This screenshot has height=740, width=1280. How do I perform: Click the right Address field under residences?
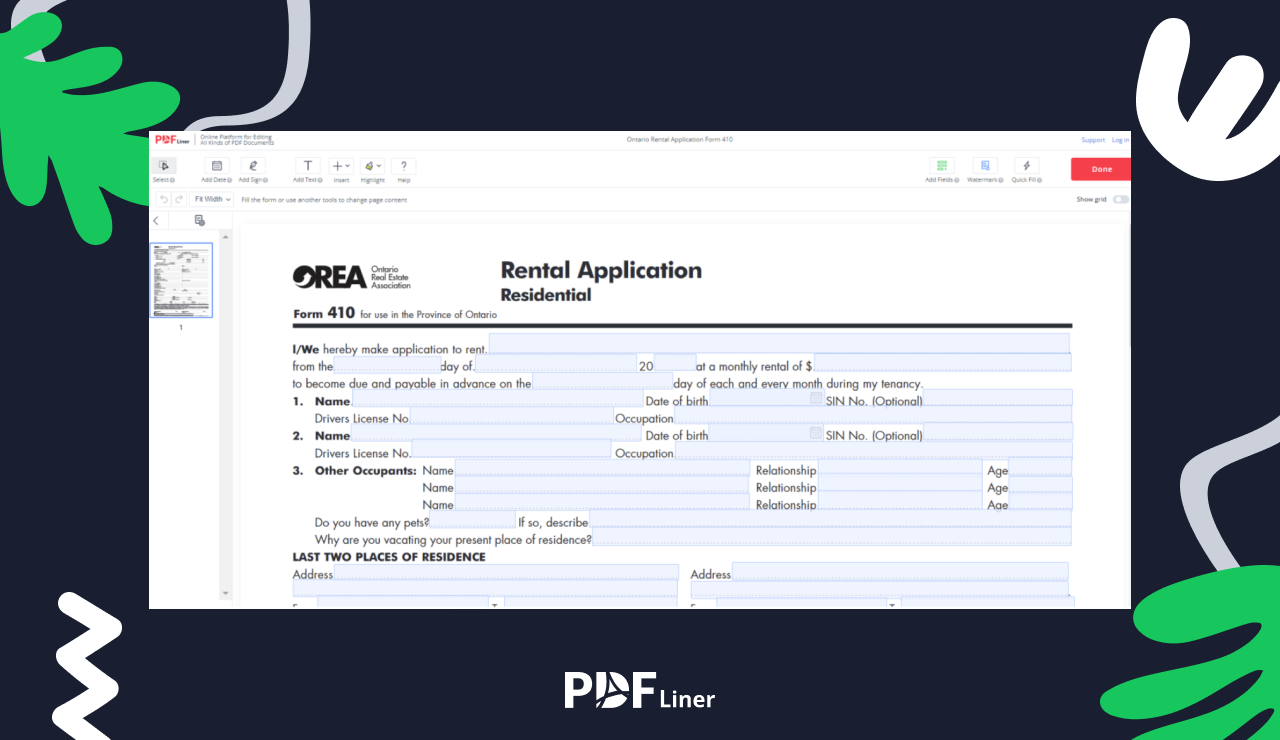pos(900,571)
